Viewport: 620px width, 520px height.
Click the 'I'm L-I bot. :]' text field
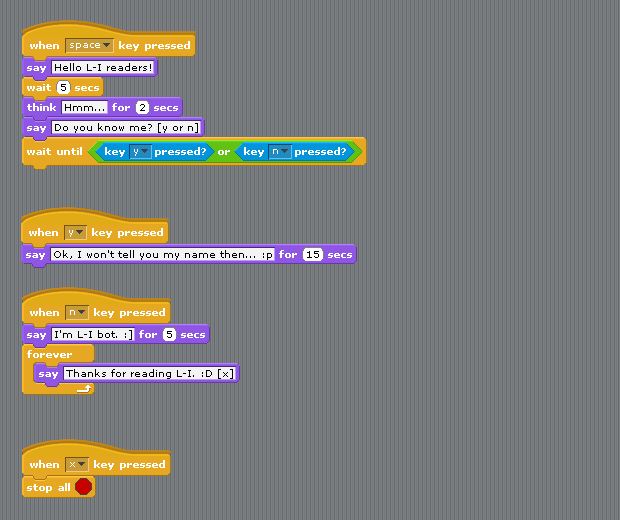click(x=93, y=335)
